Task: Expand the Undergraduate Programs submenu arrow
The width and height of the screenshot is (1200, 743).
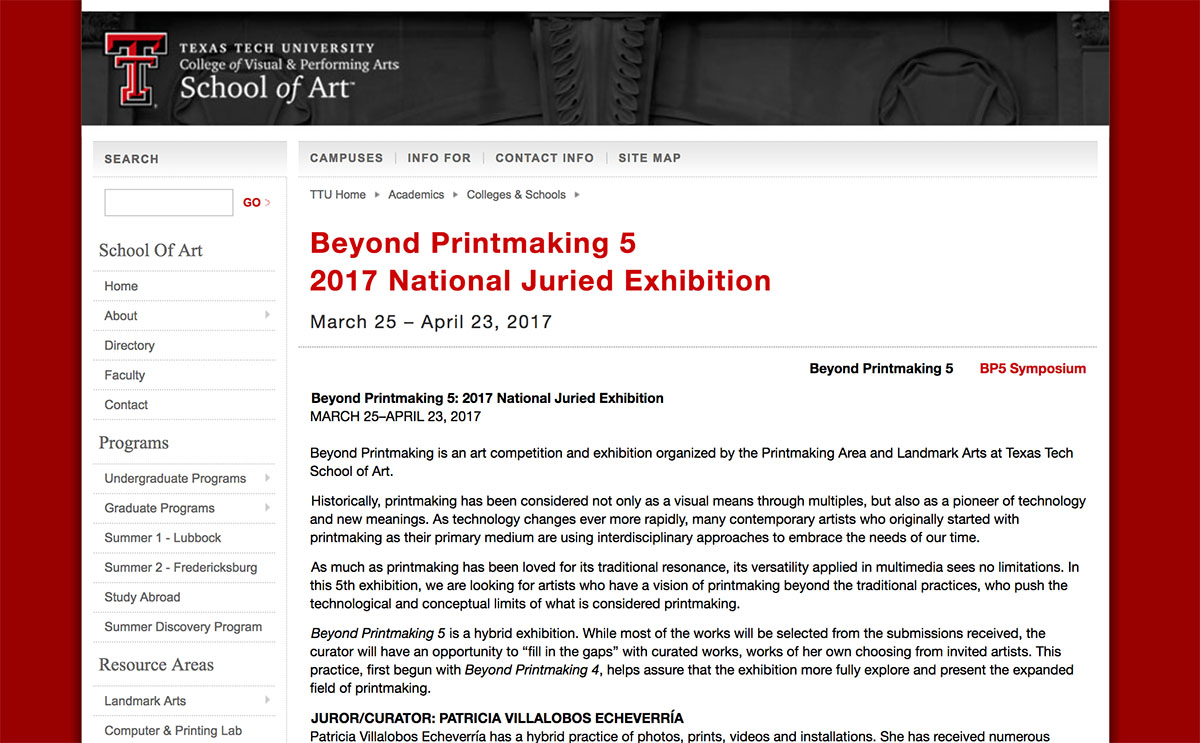Action: coord(267,478)
